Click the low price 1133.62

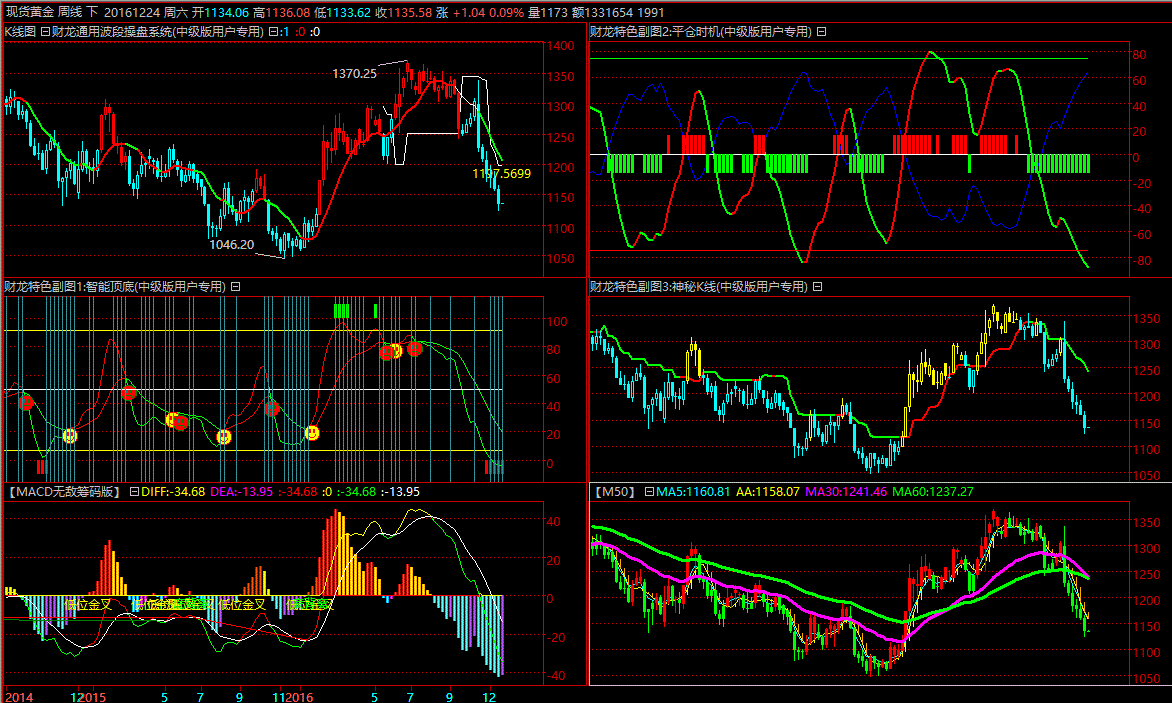point(349,12)
